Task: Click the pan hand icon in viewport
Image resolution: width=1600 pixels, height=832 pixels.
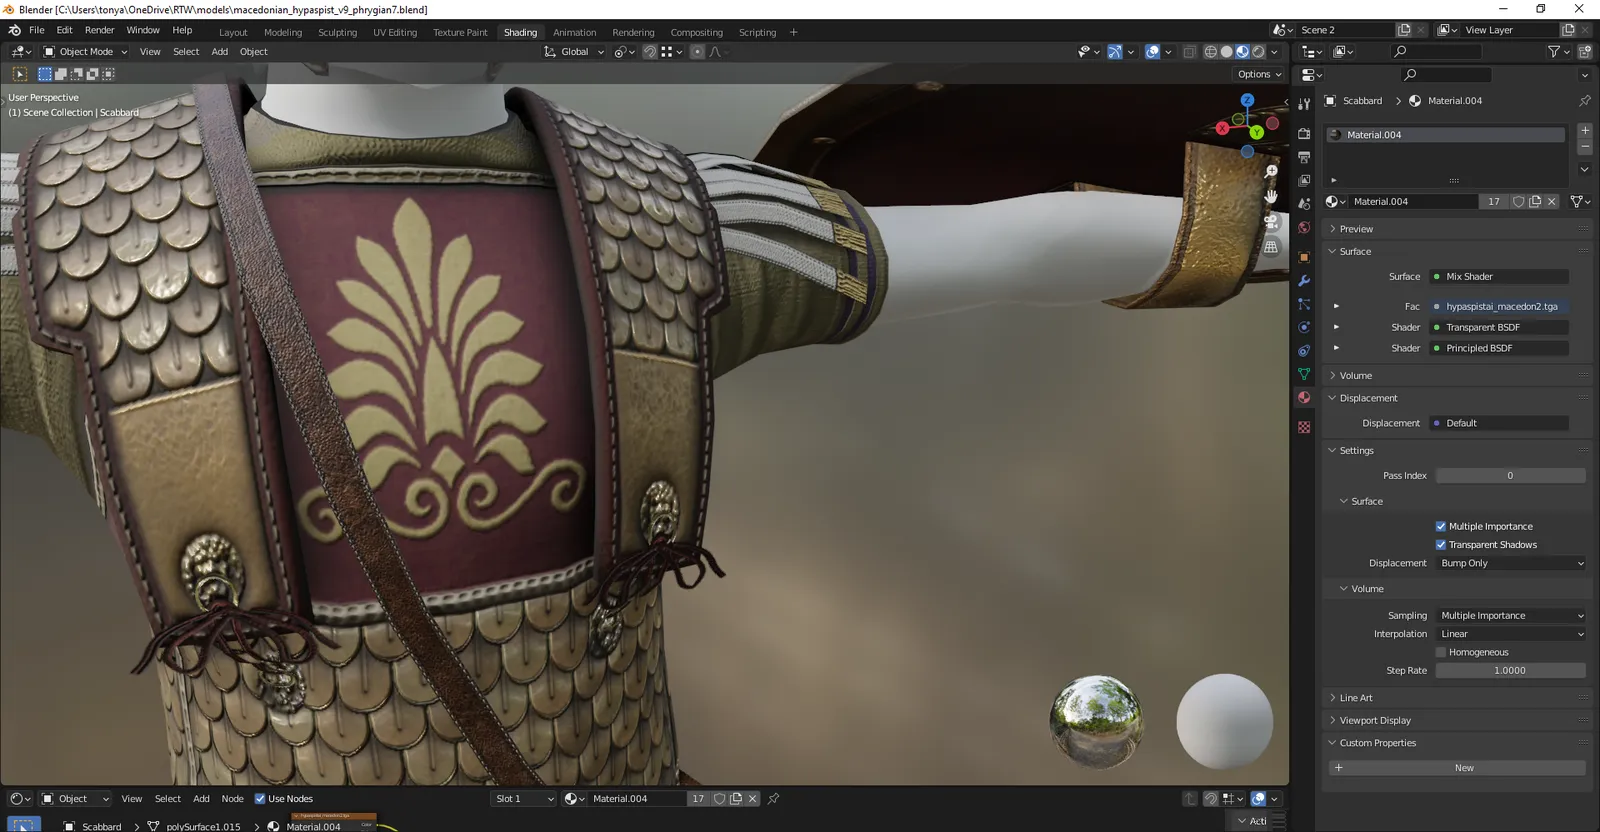Action: (x=1271, y=197)
